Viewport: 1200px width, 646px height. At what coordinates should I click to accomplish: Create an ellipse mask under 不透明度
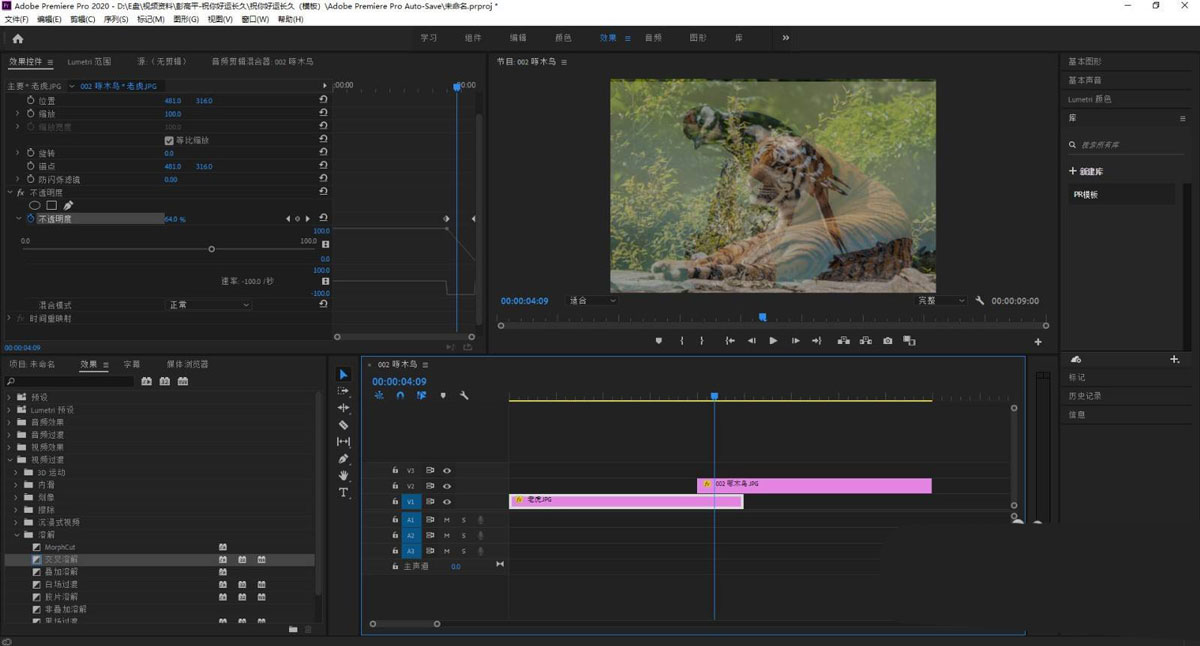(x=35, y=205)
